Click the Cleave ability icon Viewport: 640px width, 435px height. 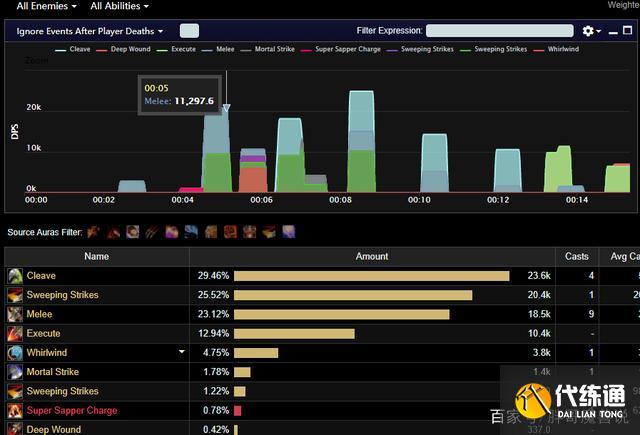coord(15,276)
